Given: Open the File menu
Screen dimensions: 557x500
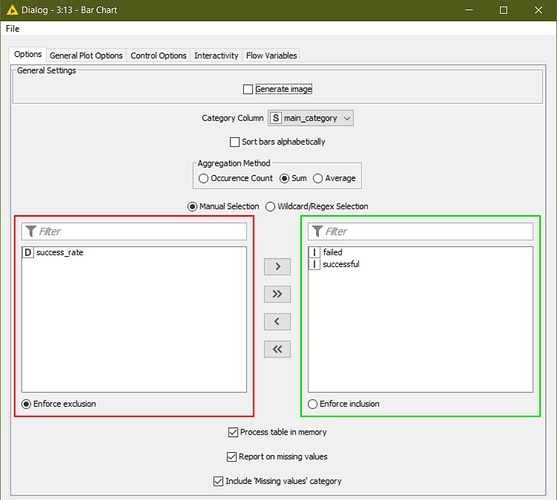Looking at the screenshot, I should tap(12, 29).
